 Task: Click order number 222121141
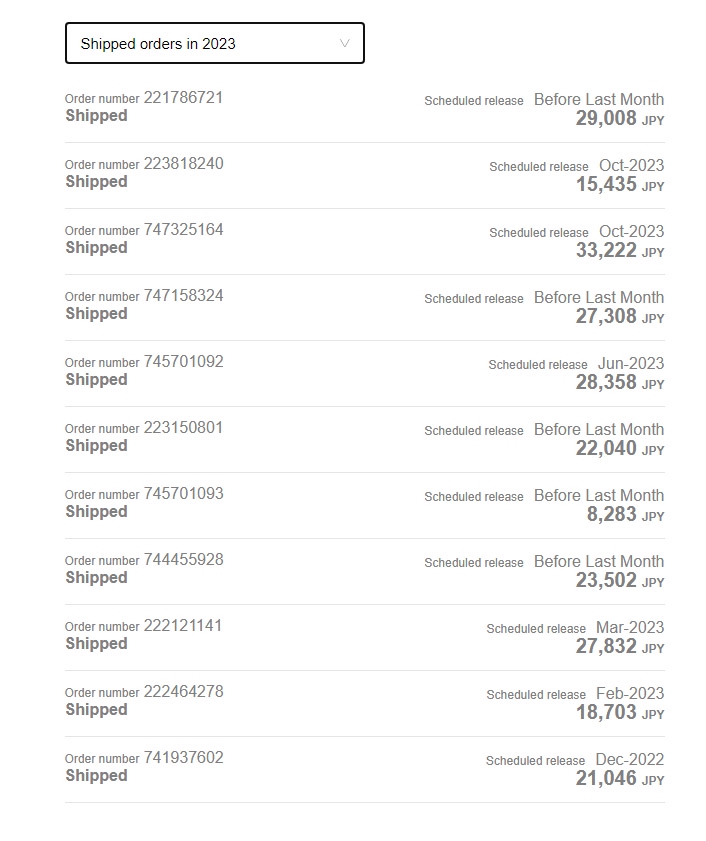click(x=183, y=626)
